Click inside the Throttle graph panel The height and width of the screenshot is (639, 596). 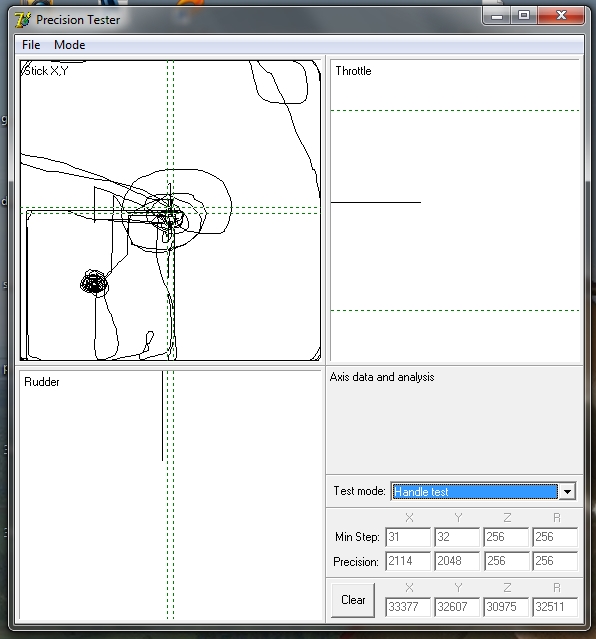(455, 210)
